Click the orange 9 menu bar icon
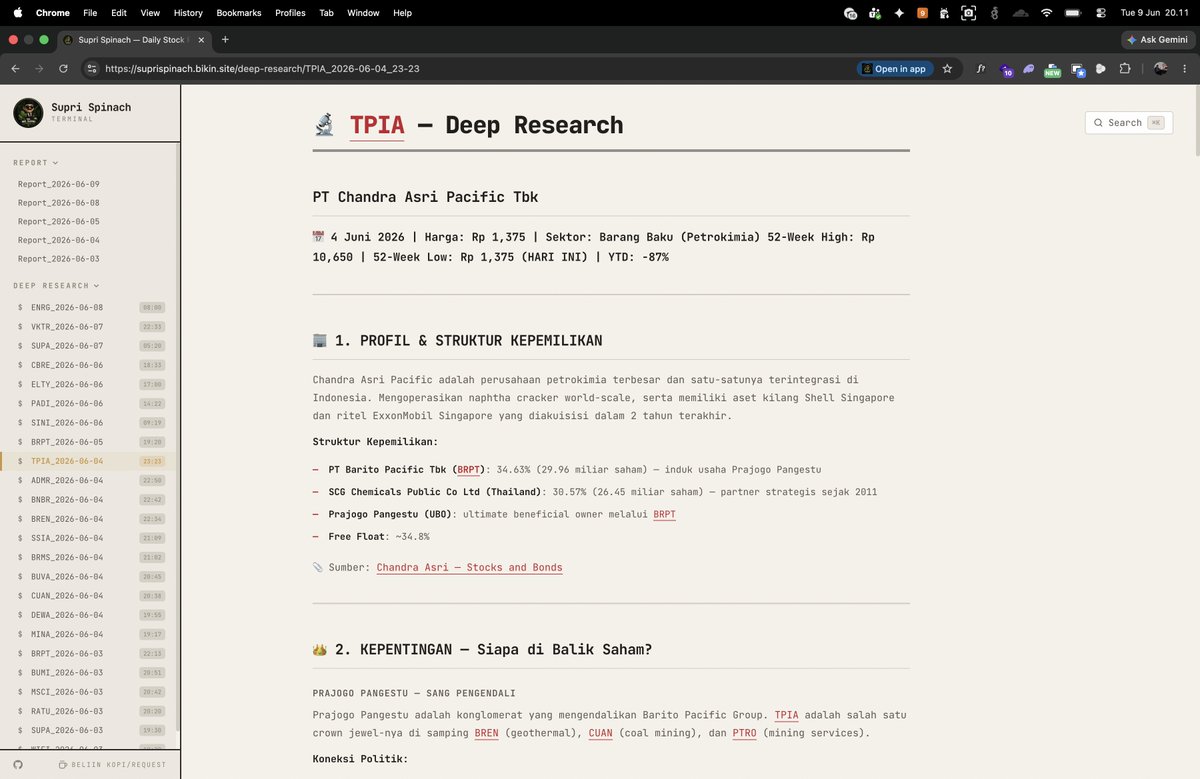The image size is (1200, 779). [922, 13]
